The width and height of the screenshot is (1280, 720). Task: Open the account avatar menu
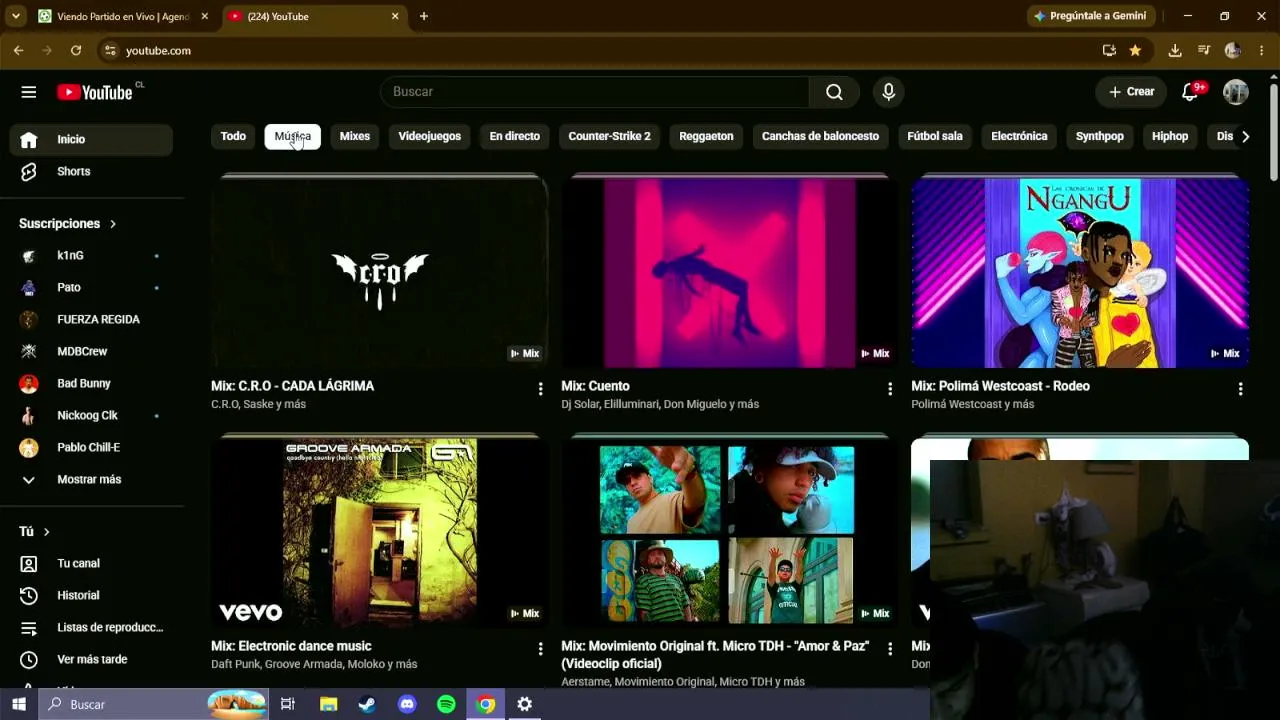(x=1236, y=92)
